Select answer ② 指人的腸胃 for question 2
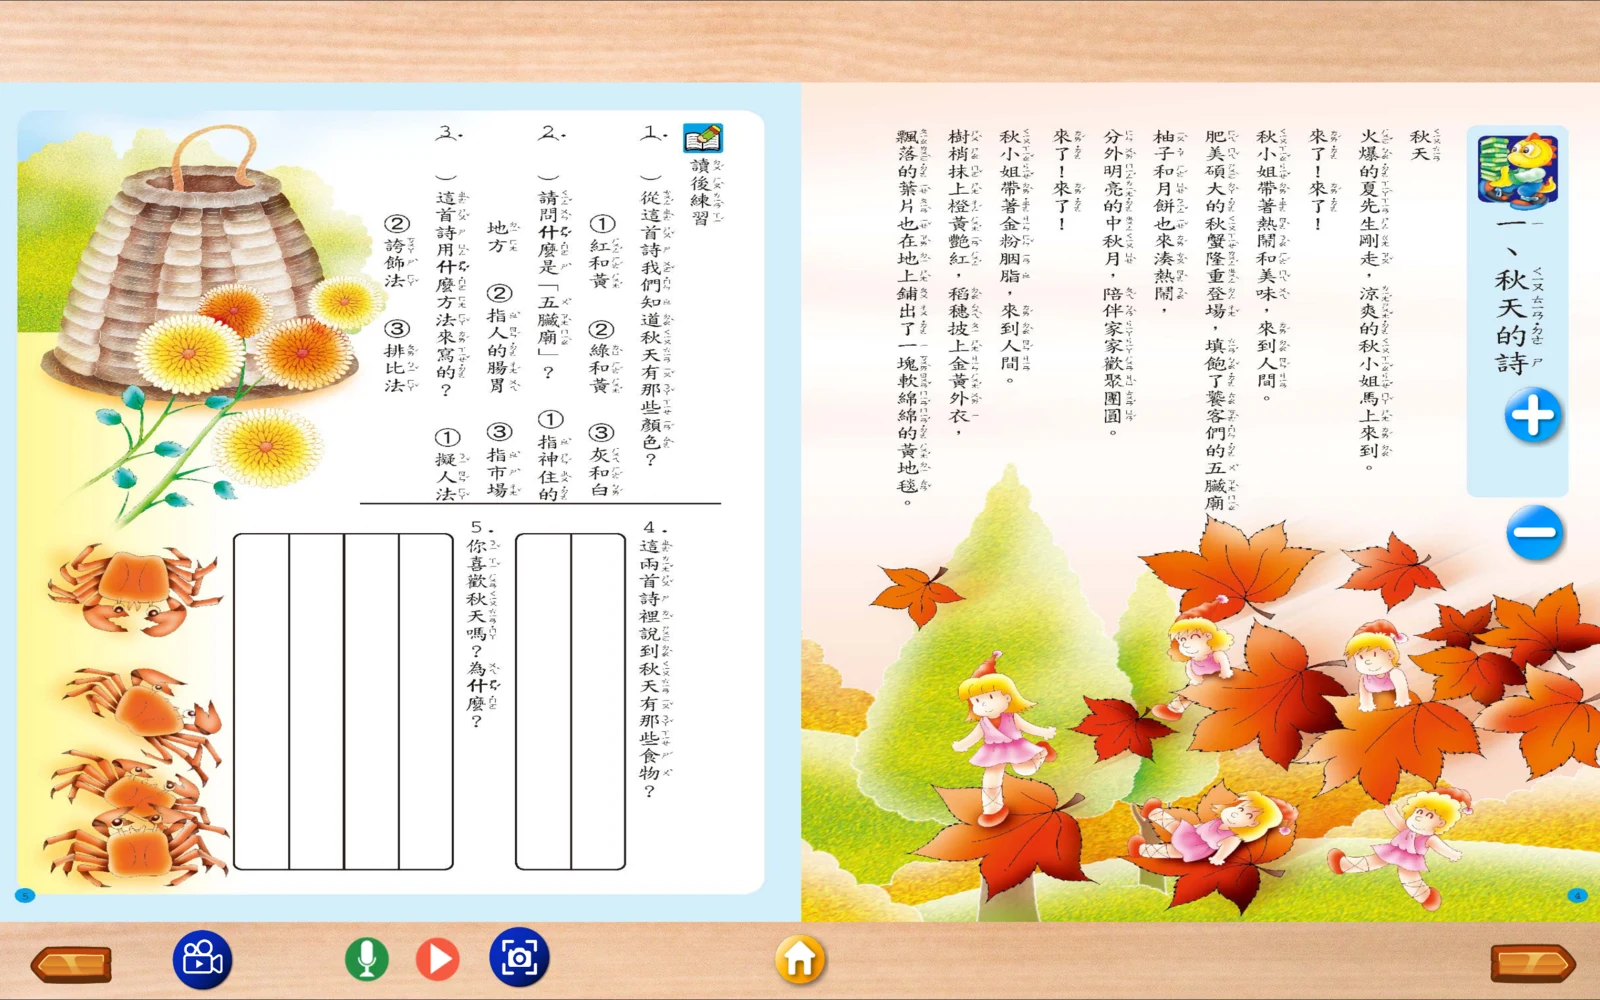The height and width of the screenshot is (1000, 1600). point(500,339)
